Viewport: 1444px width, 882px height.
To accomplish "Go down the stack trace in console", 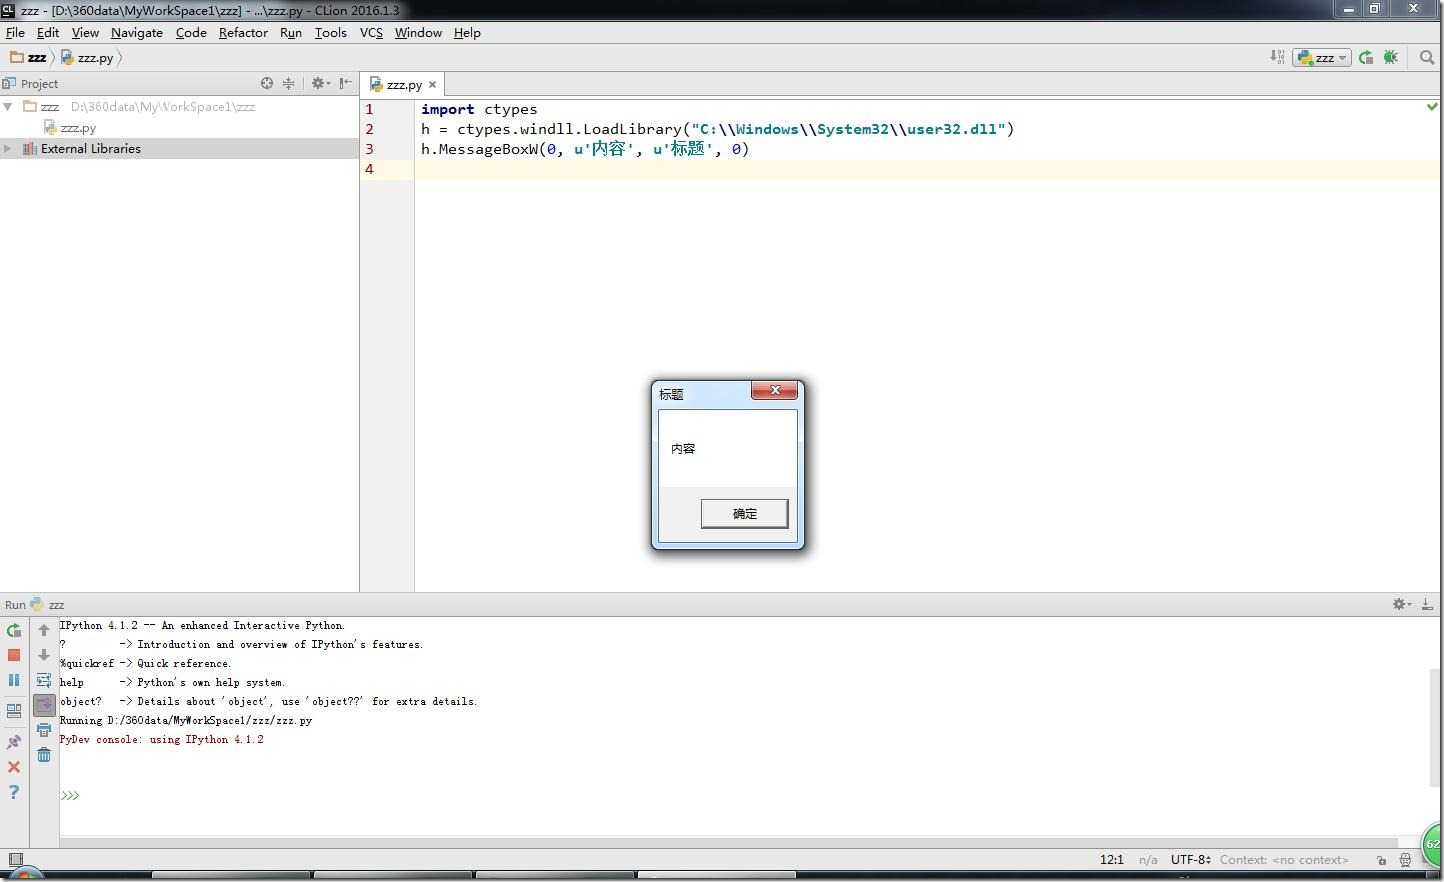I will [44, 655].
